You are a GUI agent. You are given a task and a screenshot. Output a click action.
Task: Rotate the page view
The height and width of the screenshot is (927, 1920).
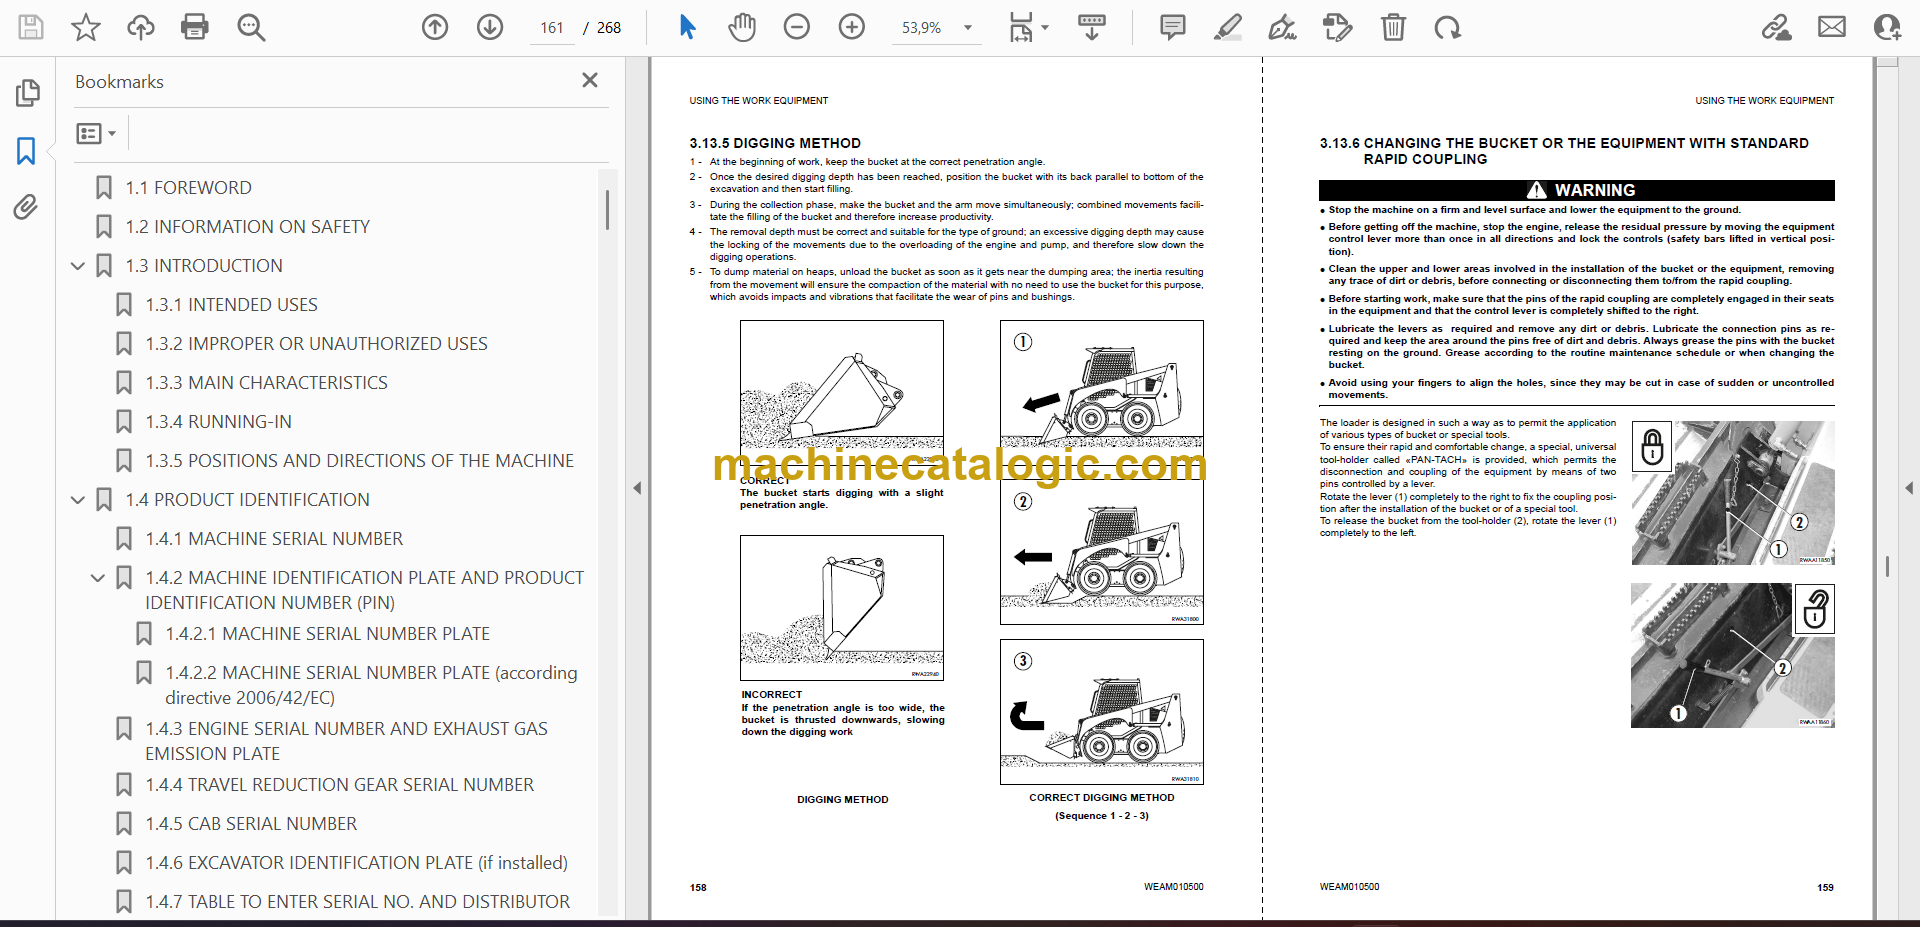(1447, 27)
